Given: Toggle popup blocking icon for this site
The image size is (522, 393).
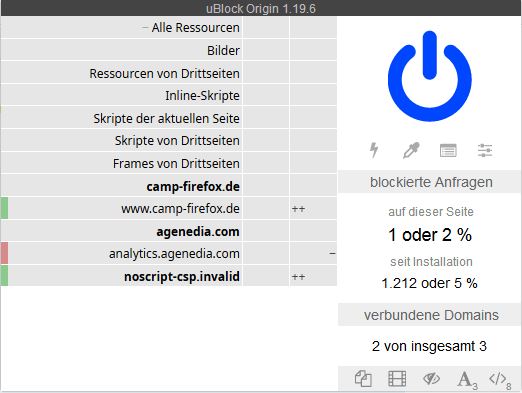Looking at the screenshot, I should tap(363, 379).
